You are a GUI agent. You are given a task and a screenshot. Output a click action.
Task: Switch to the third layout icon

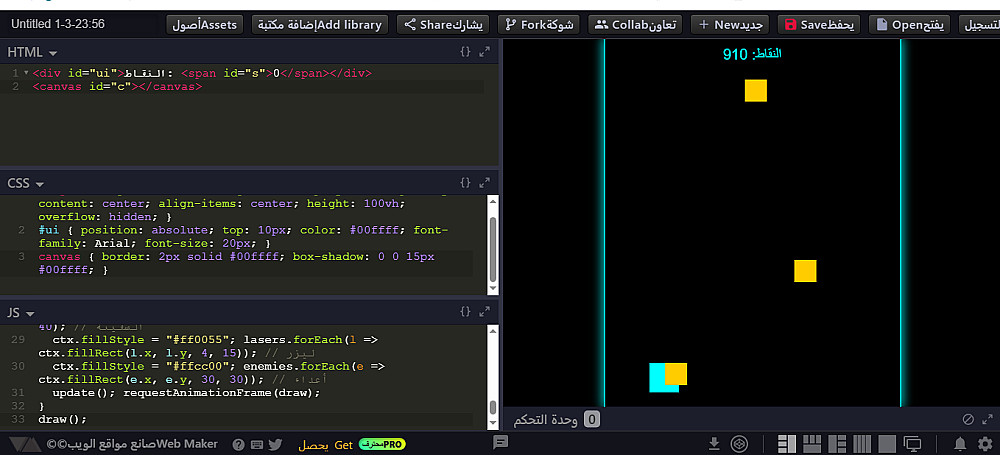[837, 444]
